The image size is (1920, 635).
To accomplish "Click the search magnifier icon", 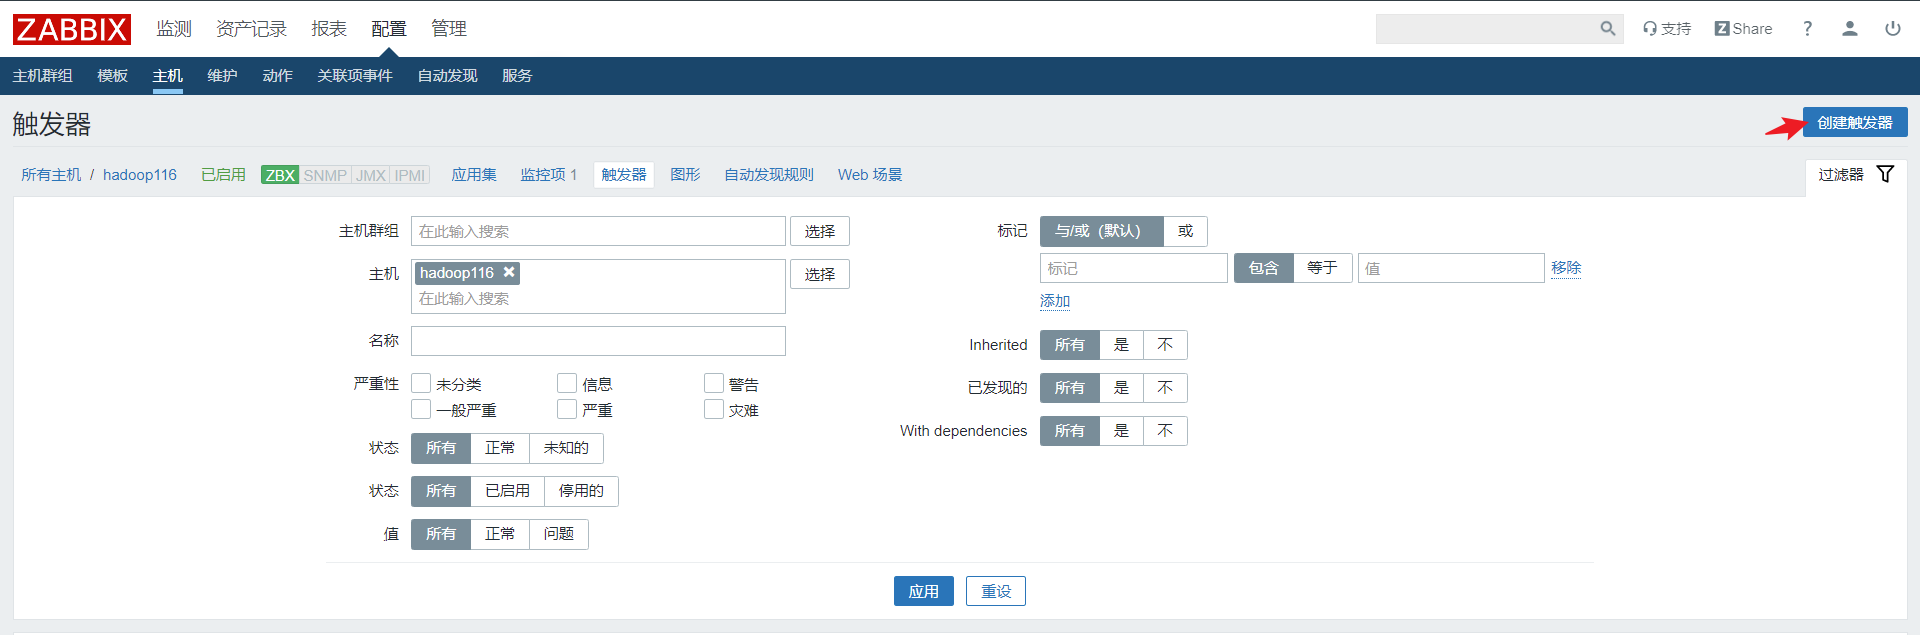I will (x=1607, y=29).
